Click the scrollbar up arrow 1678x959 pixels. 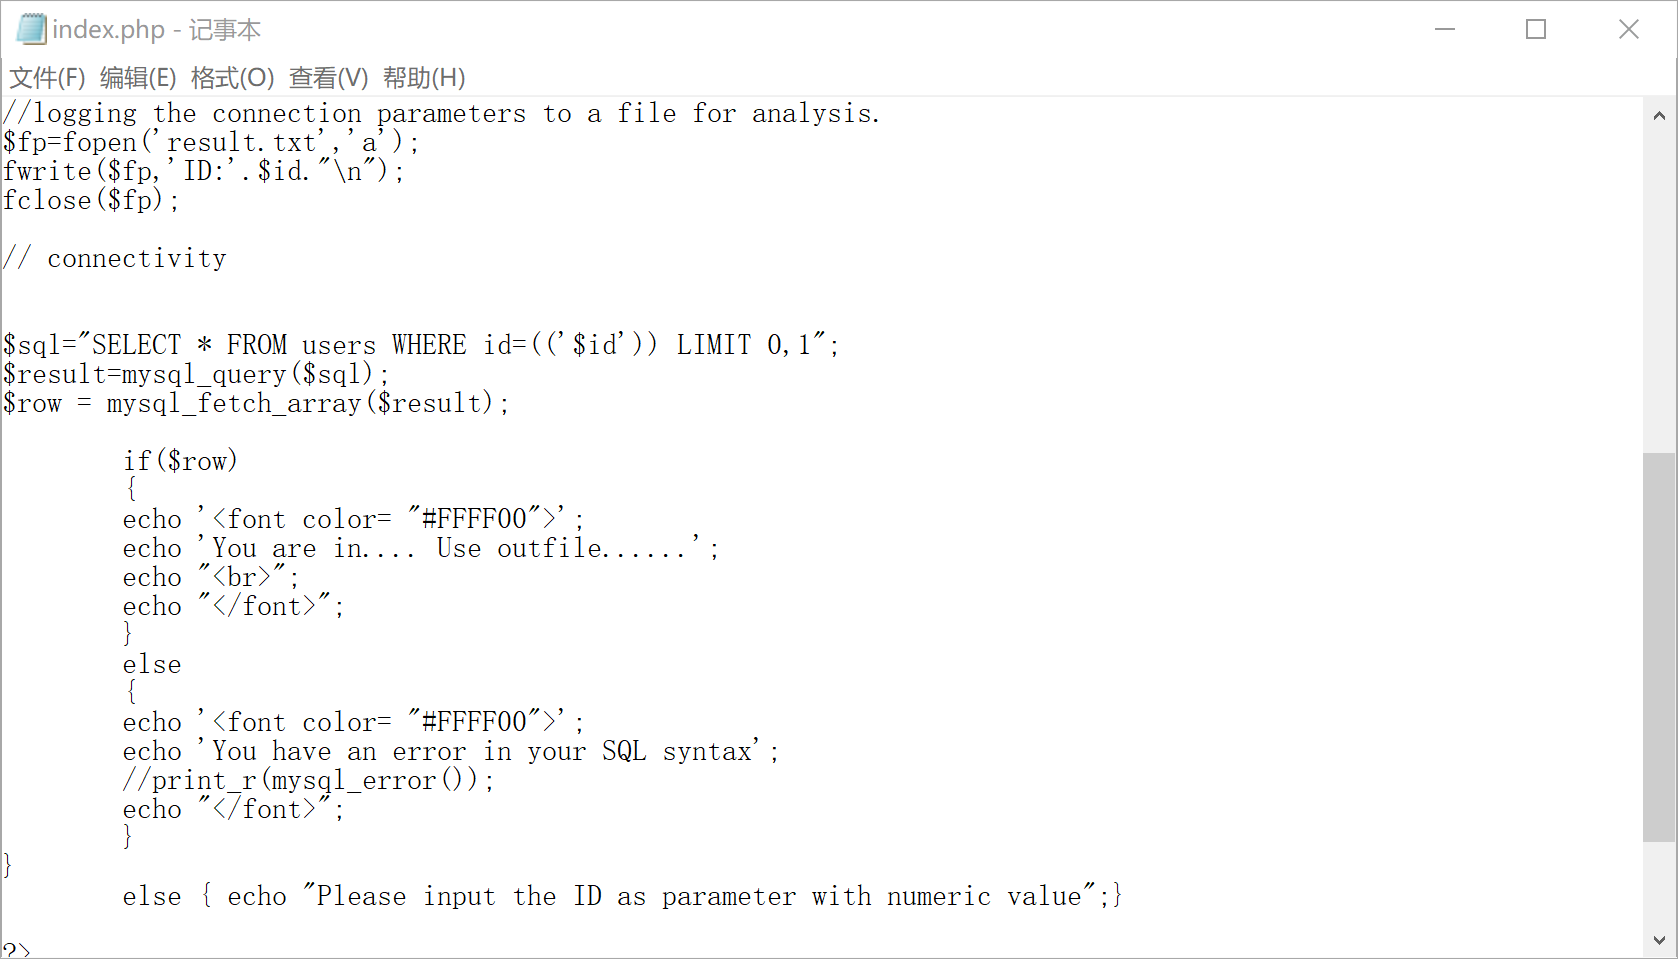1660,115
